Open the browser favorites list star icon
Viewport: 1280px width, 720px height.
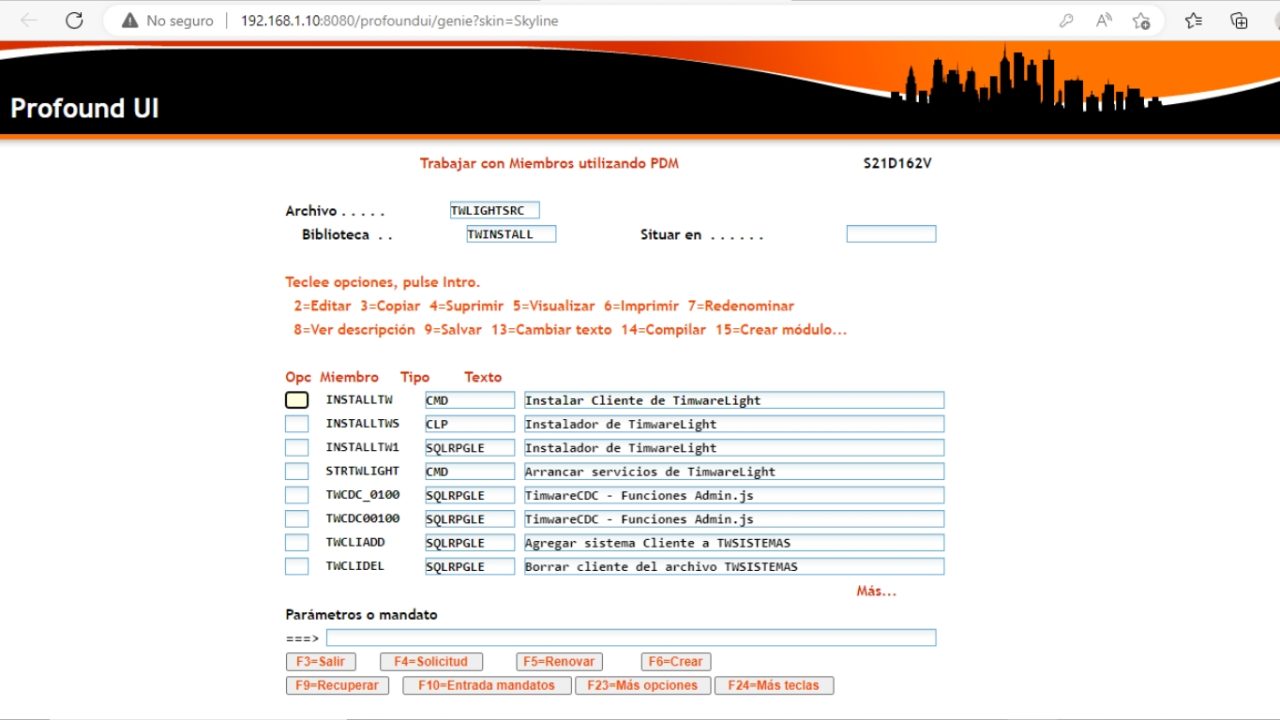click(1193, 20)
